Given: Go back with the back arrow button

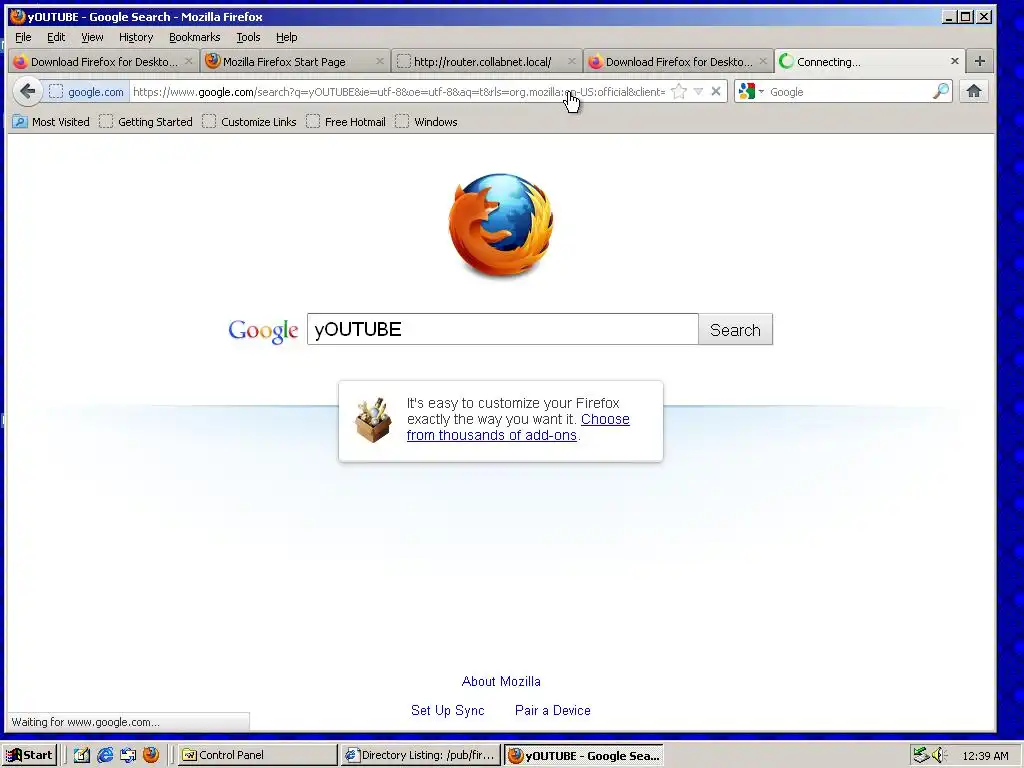Looking at the screenshot, I should [x=27, y=91].
